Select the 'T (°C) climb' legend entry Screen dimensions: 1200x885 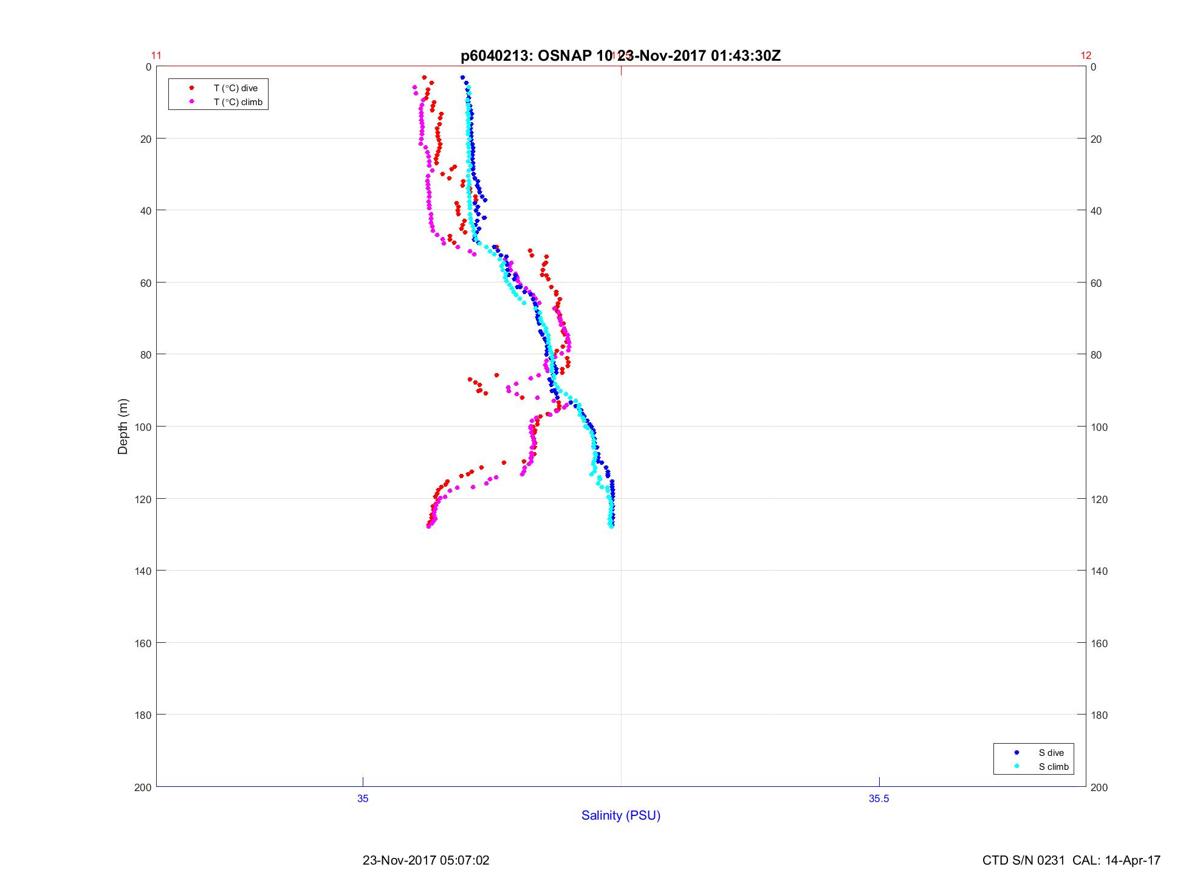point(237,102)
